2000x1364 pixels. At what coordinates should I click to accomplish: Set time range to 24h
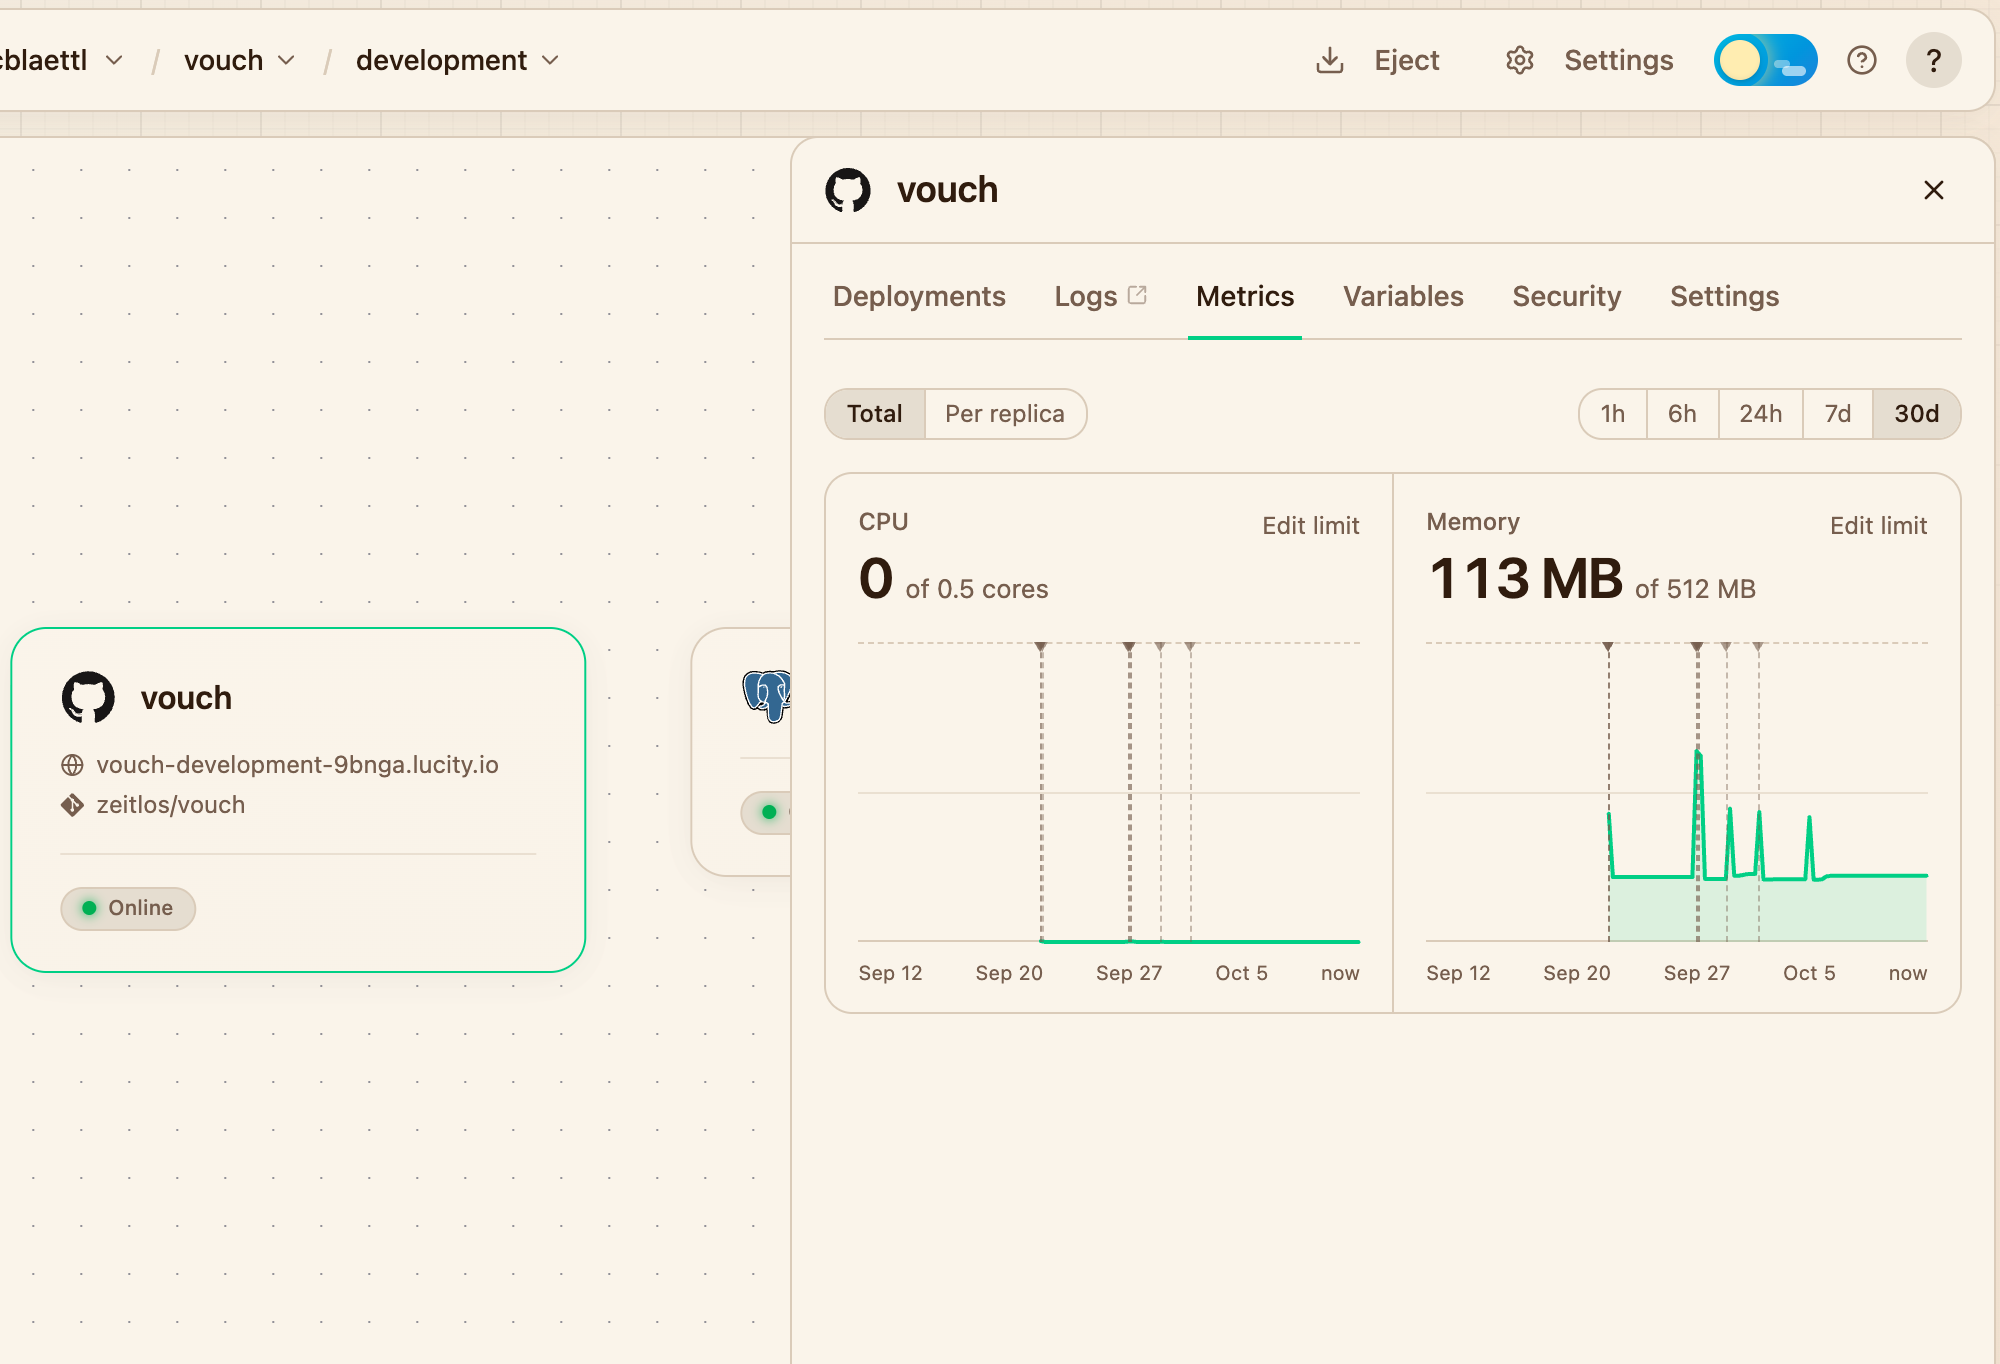1760,414
